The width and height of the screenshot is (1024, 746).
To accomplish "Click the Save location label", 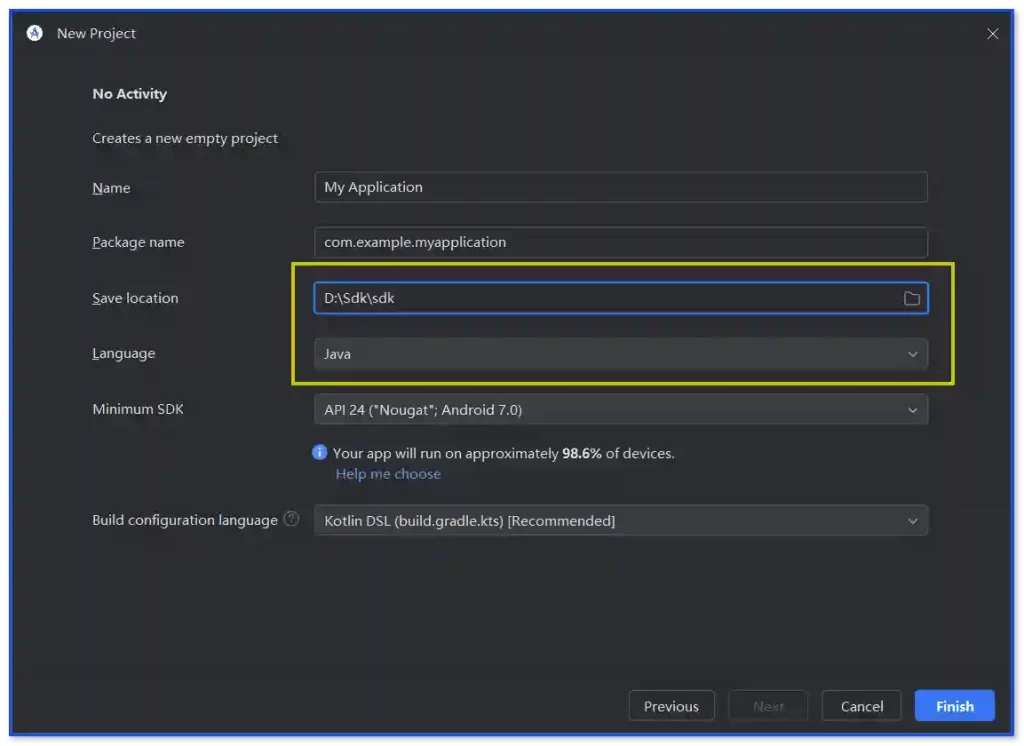I will (135, 298).
